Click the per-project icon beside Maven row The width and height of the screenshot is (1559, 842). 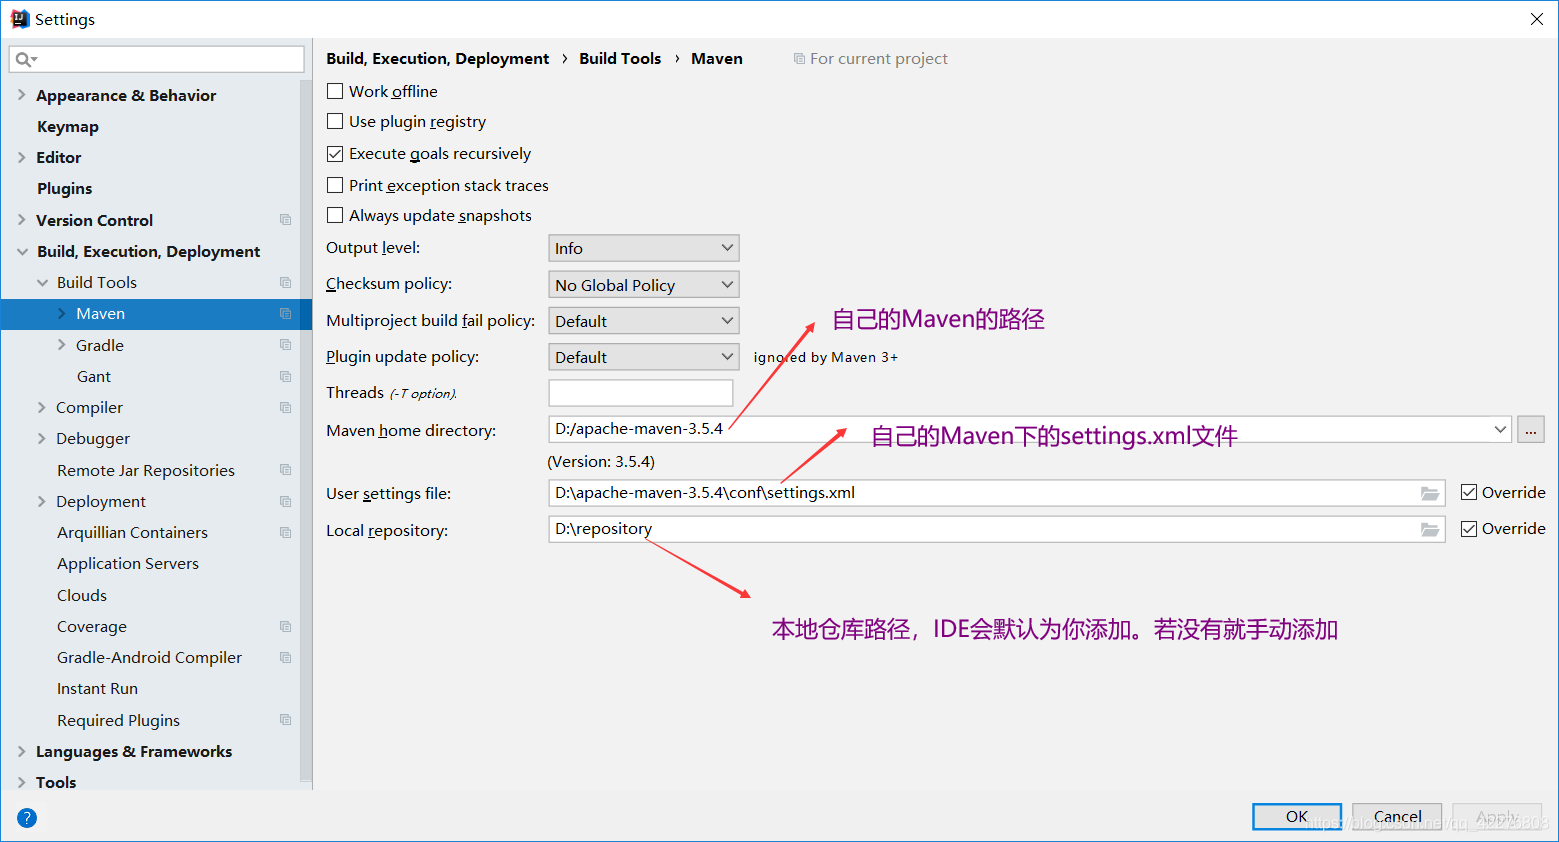pos(286,314)
